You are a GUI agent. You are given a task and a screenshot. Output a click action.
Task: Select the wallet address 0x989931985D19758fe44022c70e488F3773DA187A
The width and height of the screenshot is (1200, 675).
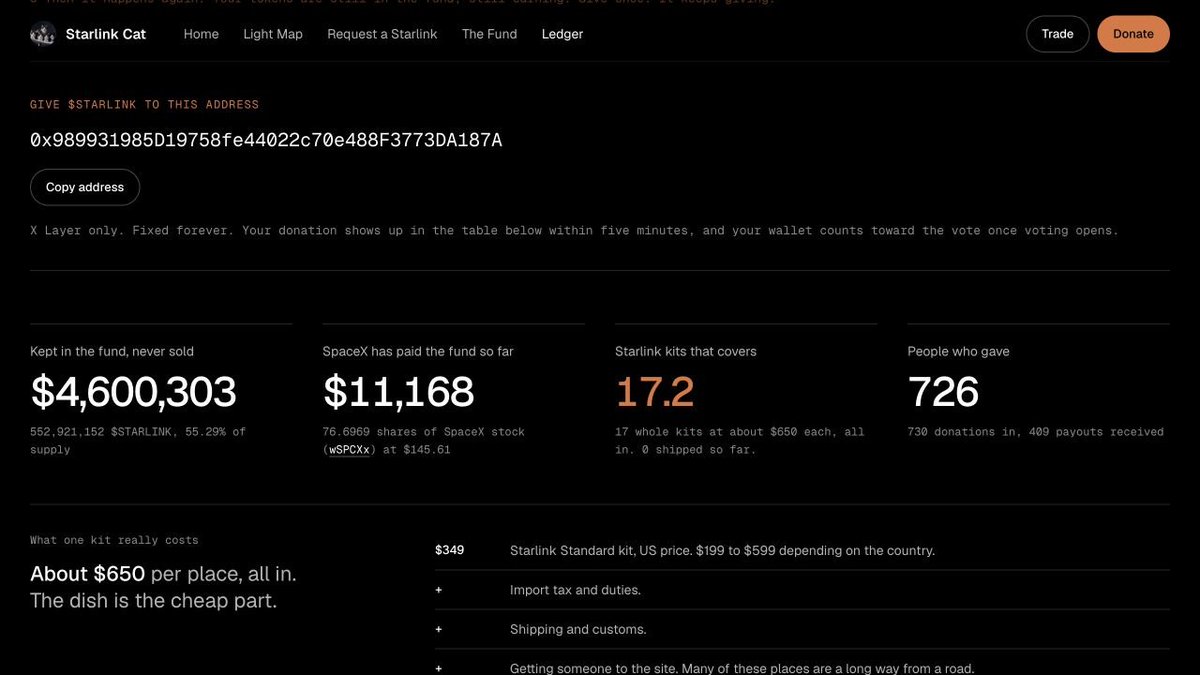coord(266,140)
